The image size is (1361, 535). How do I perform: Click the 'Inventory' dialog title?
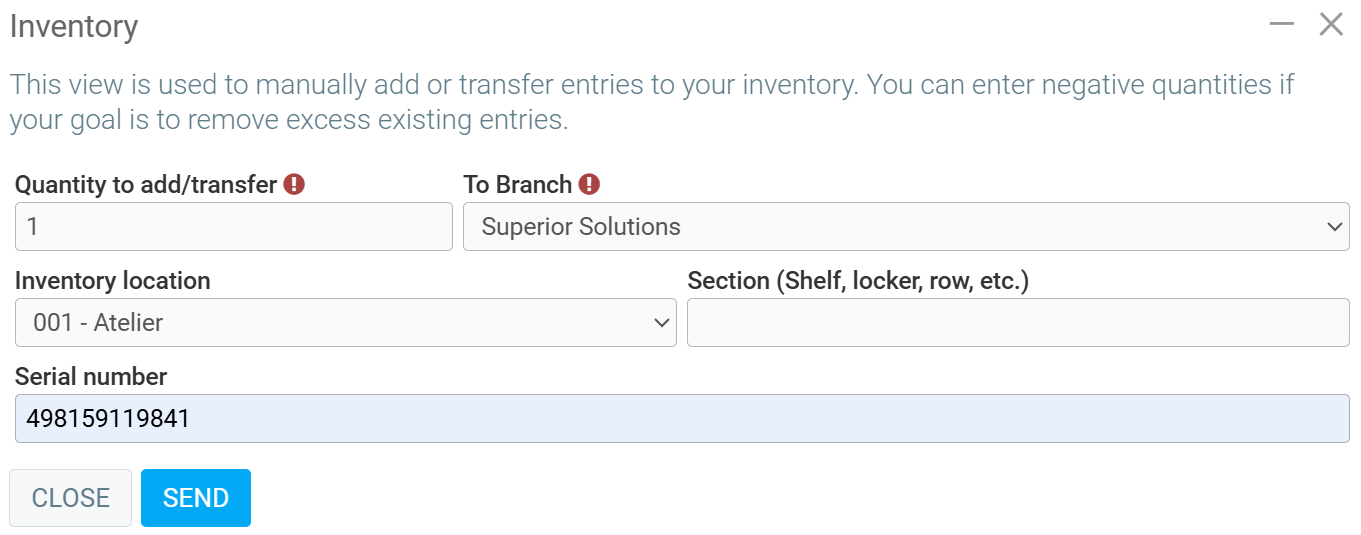tap(74, 27)
